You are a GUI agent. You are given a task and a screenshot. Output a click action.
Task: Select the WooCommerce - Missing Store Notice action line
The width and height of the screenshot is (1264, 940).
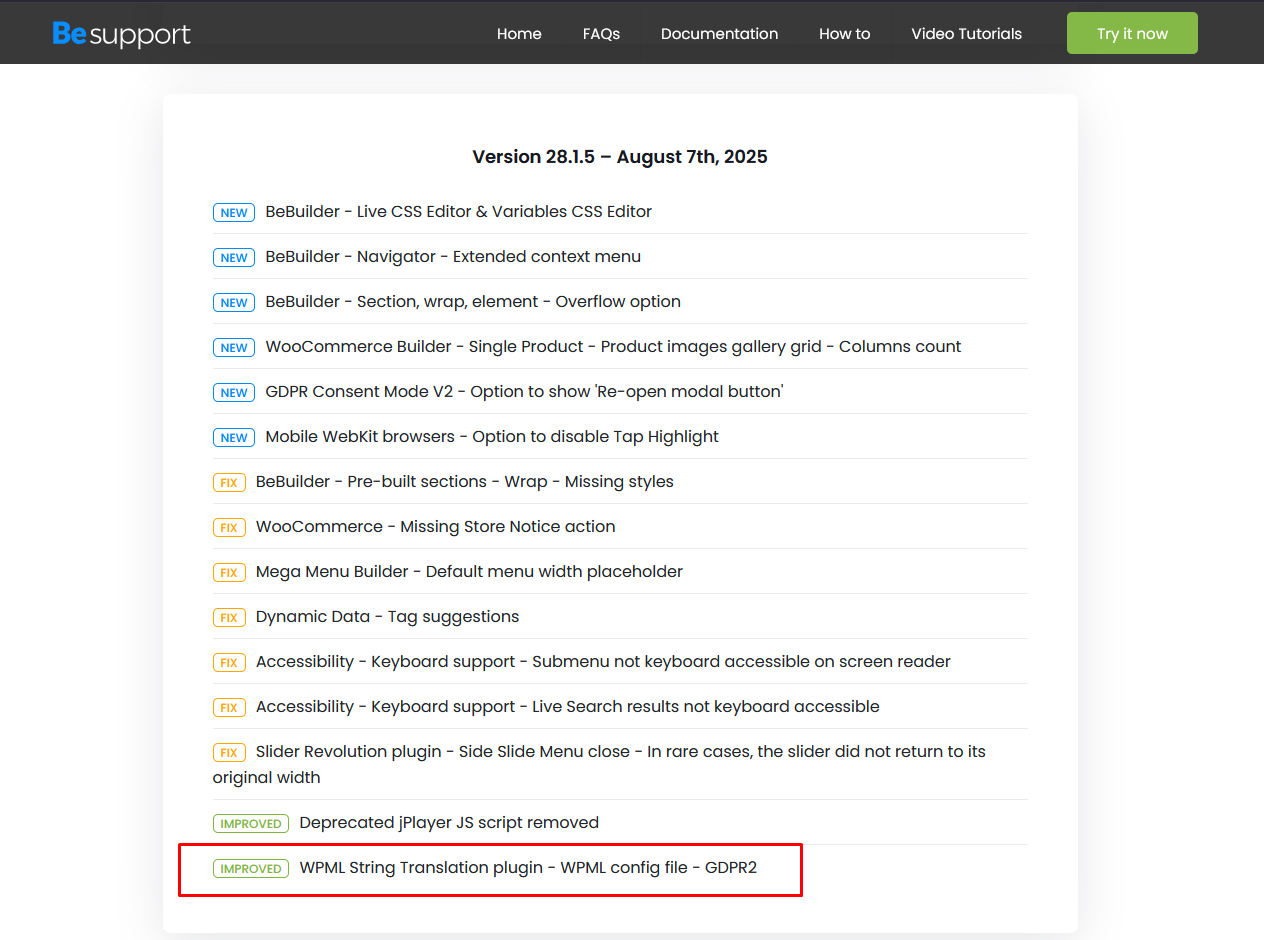(436, 527)
